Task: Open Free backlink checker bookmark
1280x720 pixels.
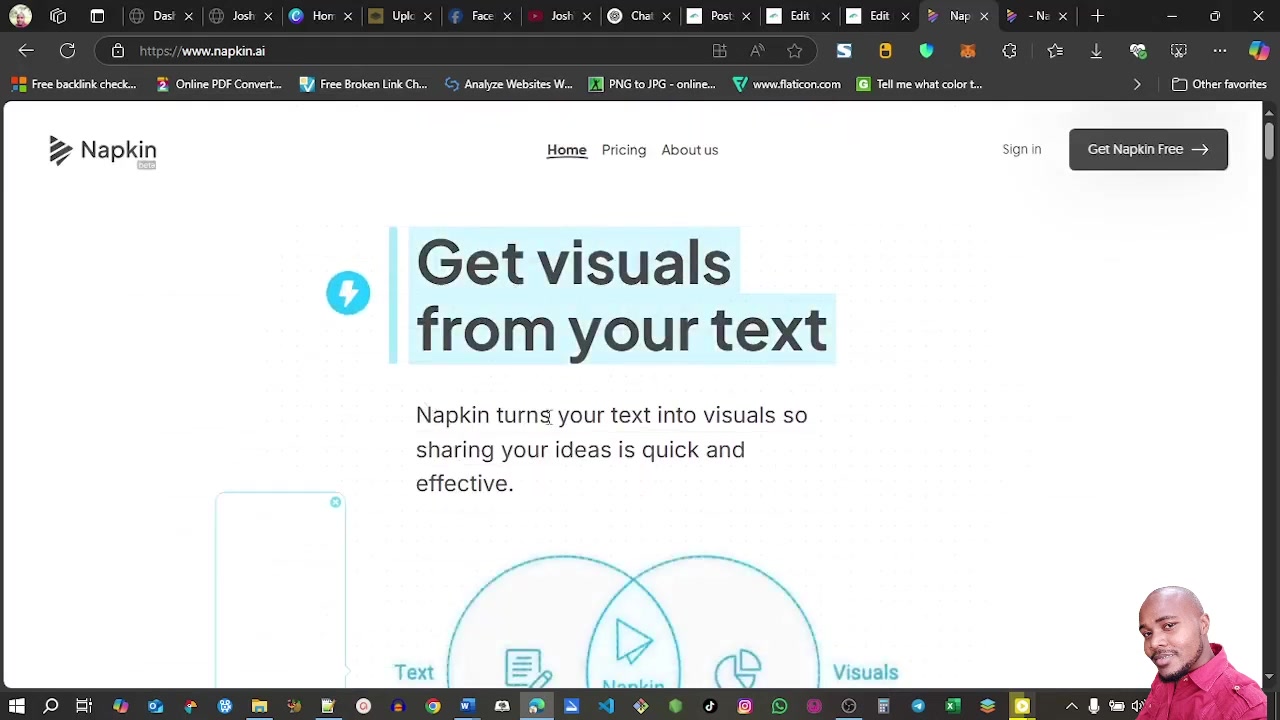Action: coord(74,84)
